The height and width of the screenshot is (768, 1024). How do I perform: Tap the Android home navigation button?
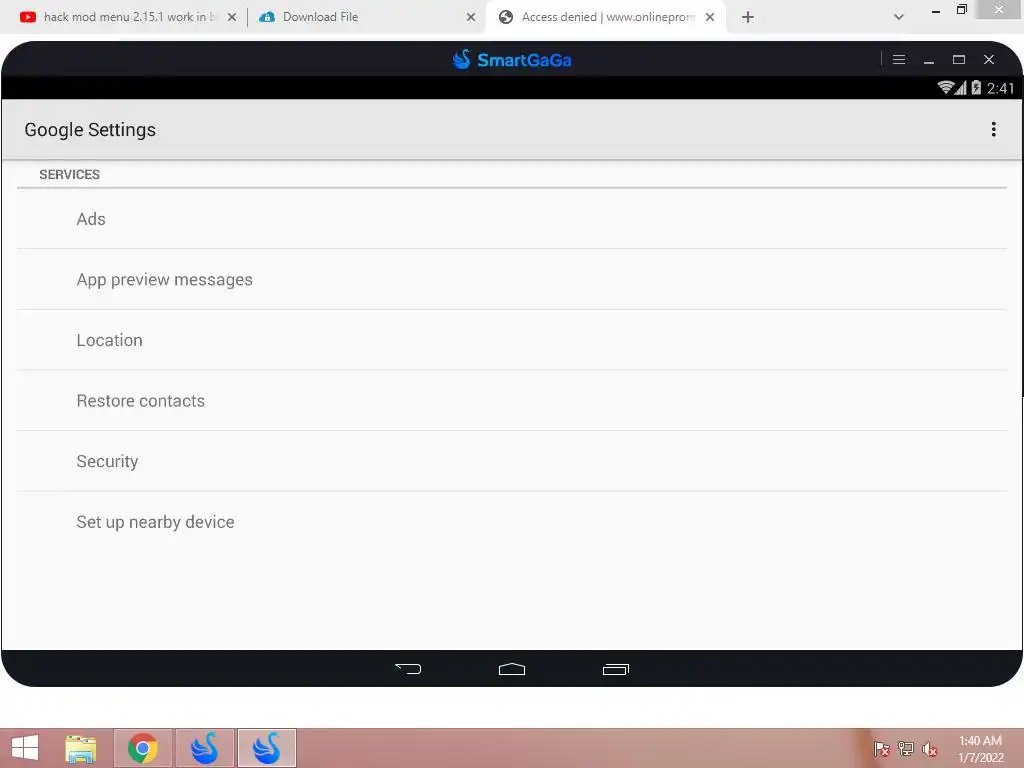(x=512, y=669)
